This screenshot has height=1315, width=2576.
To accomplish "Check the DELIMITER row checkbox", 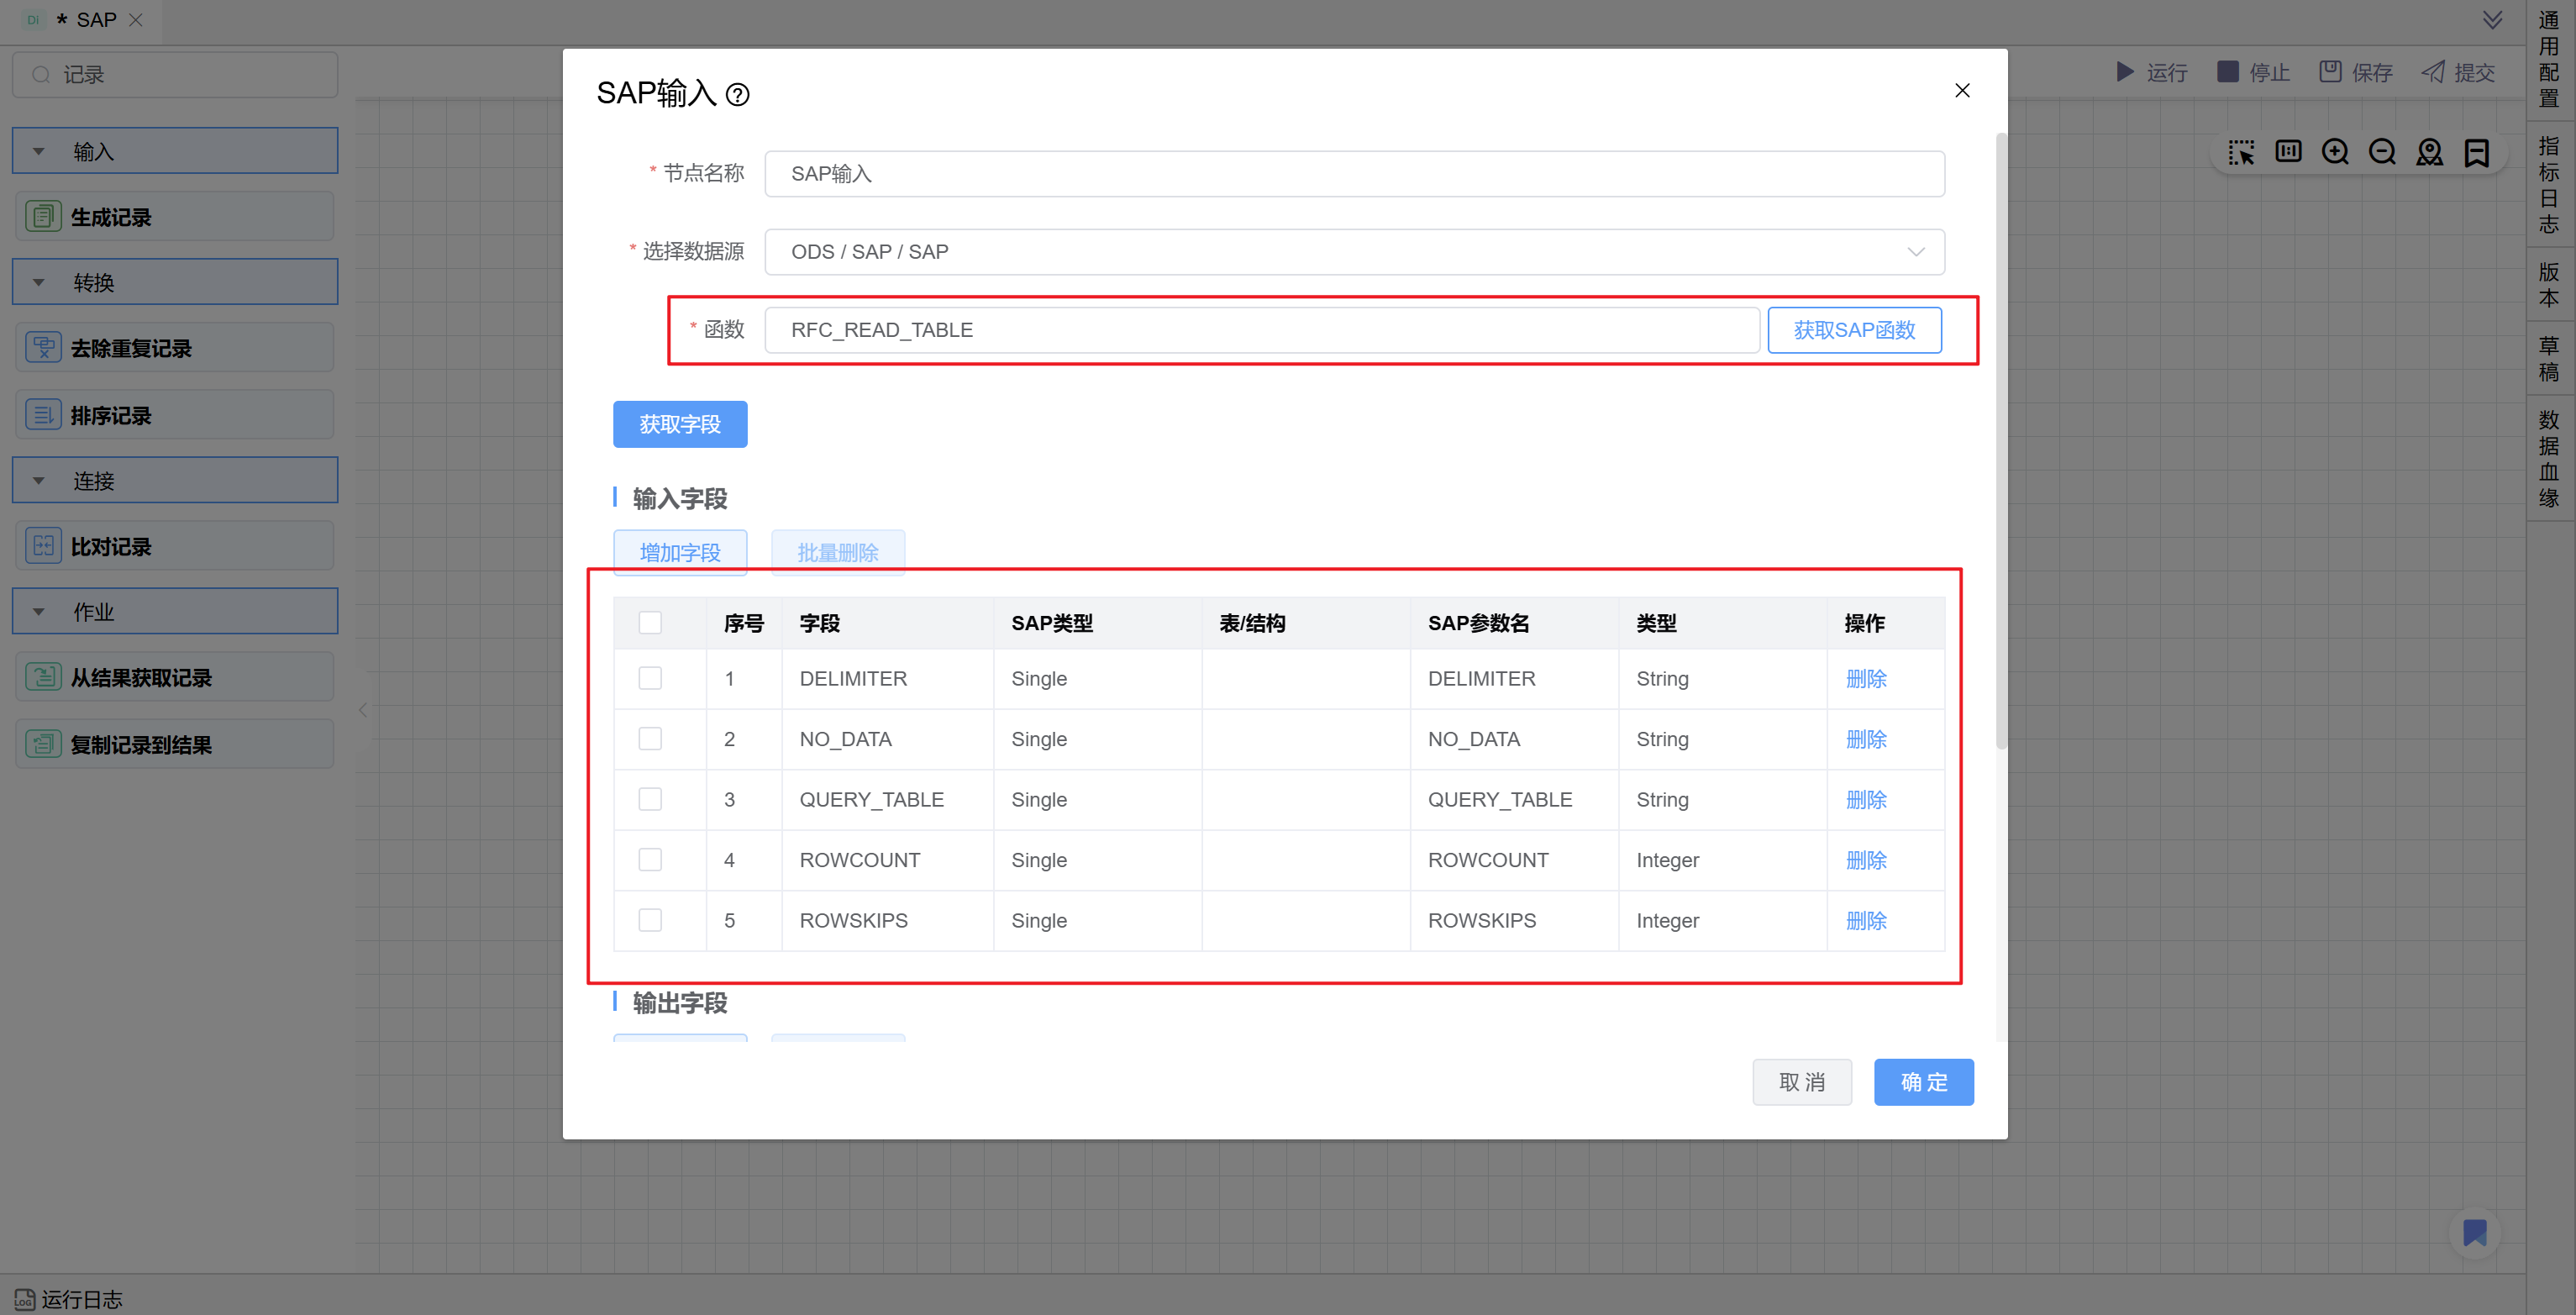I will 650,678.
